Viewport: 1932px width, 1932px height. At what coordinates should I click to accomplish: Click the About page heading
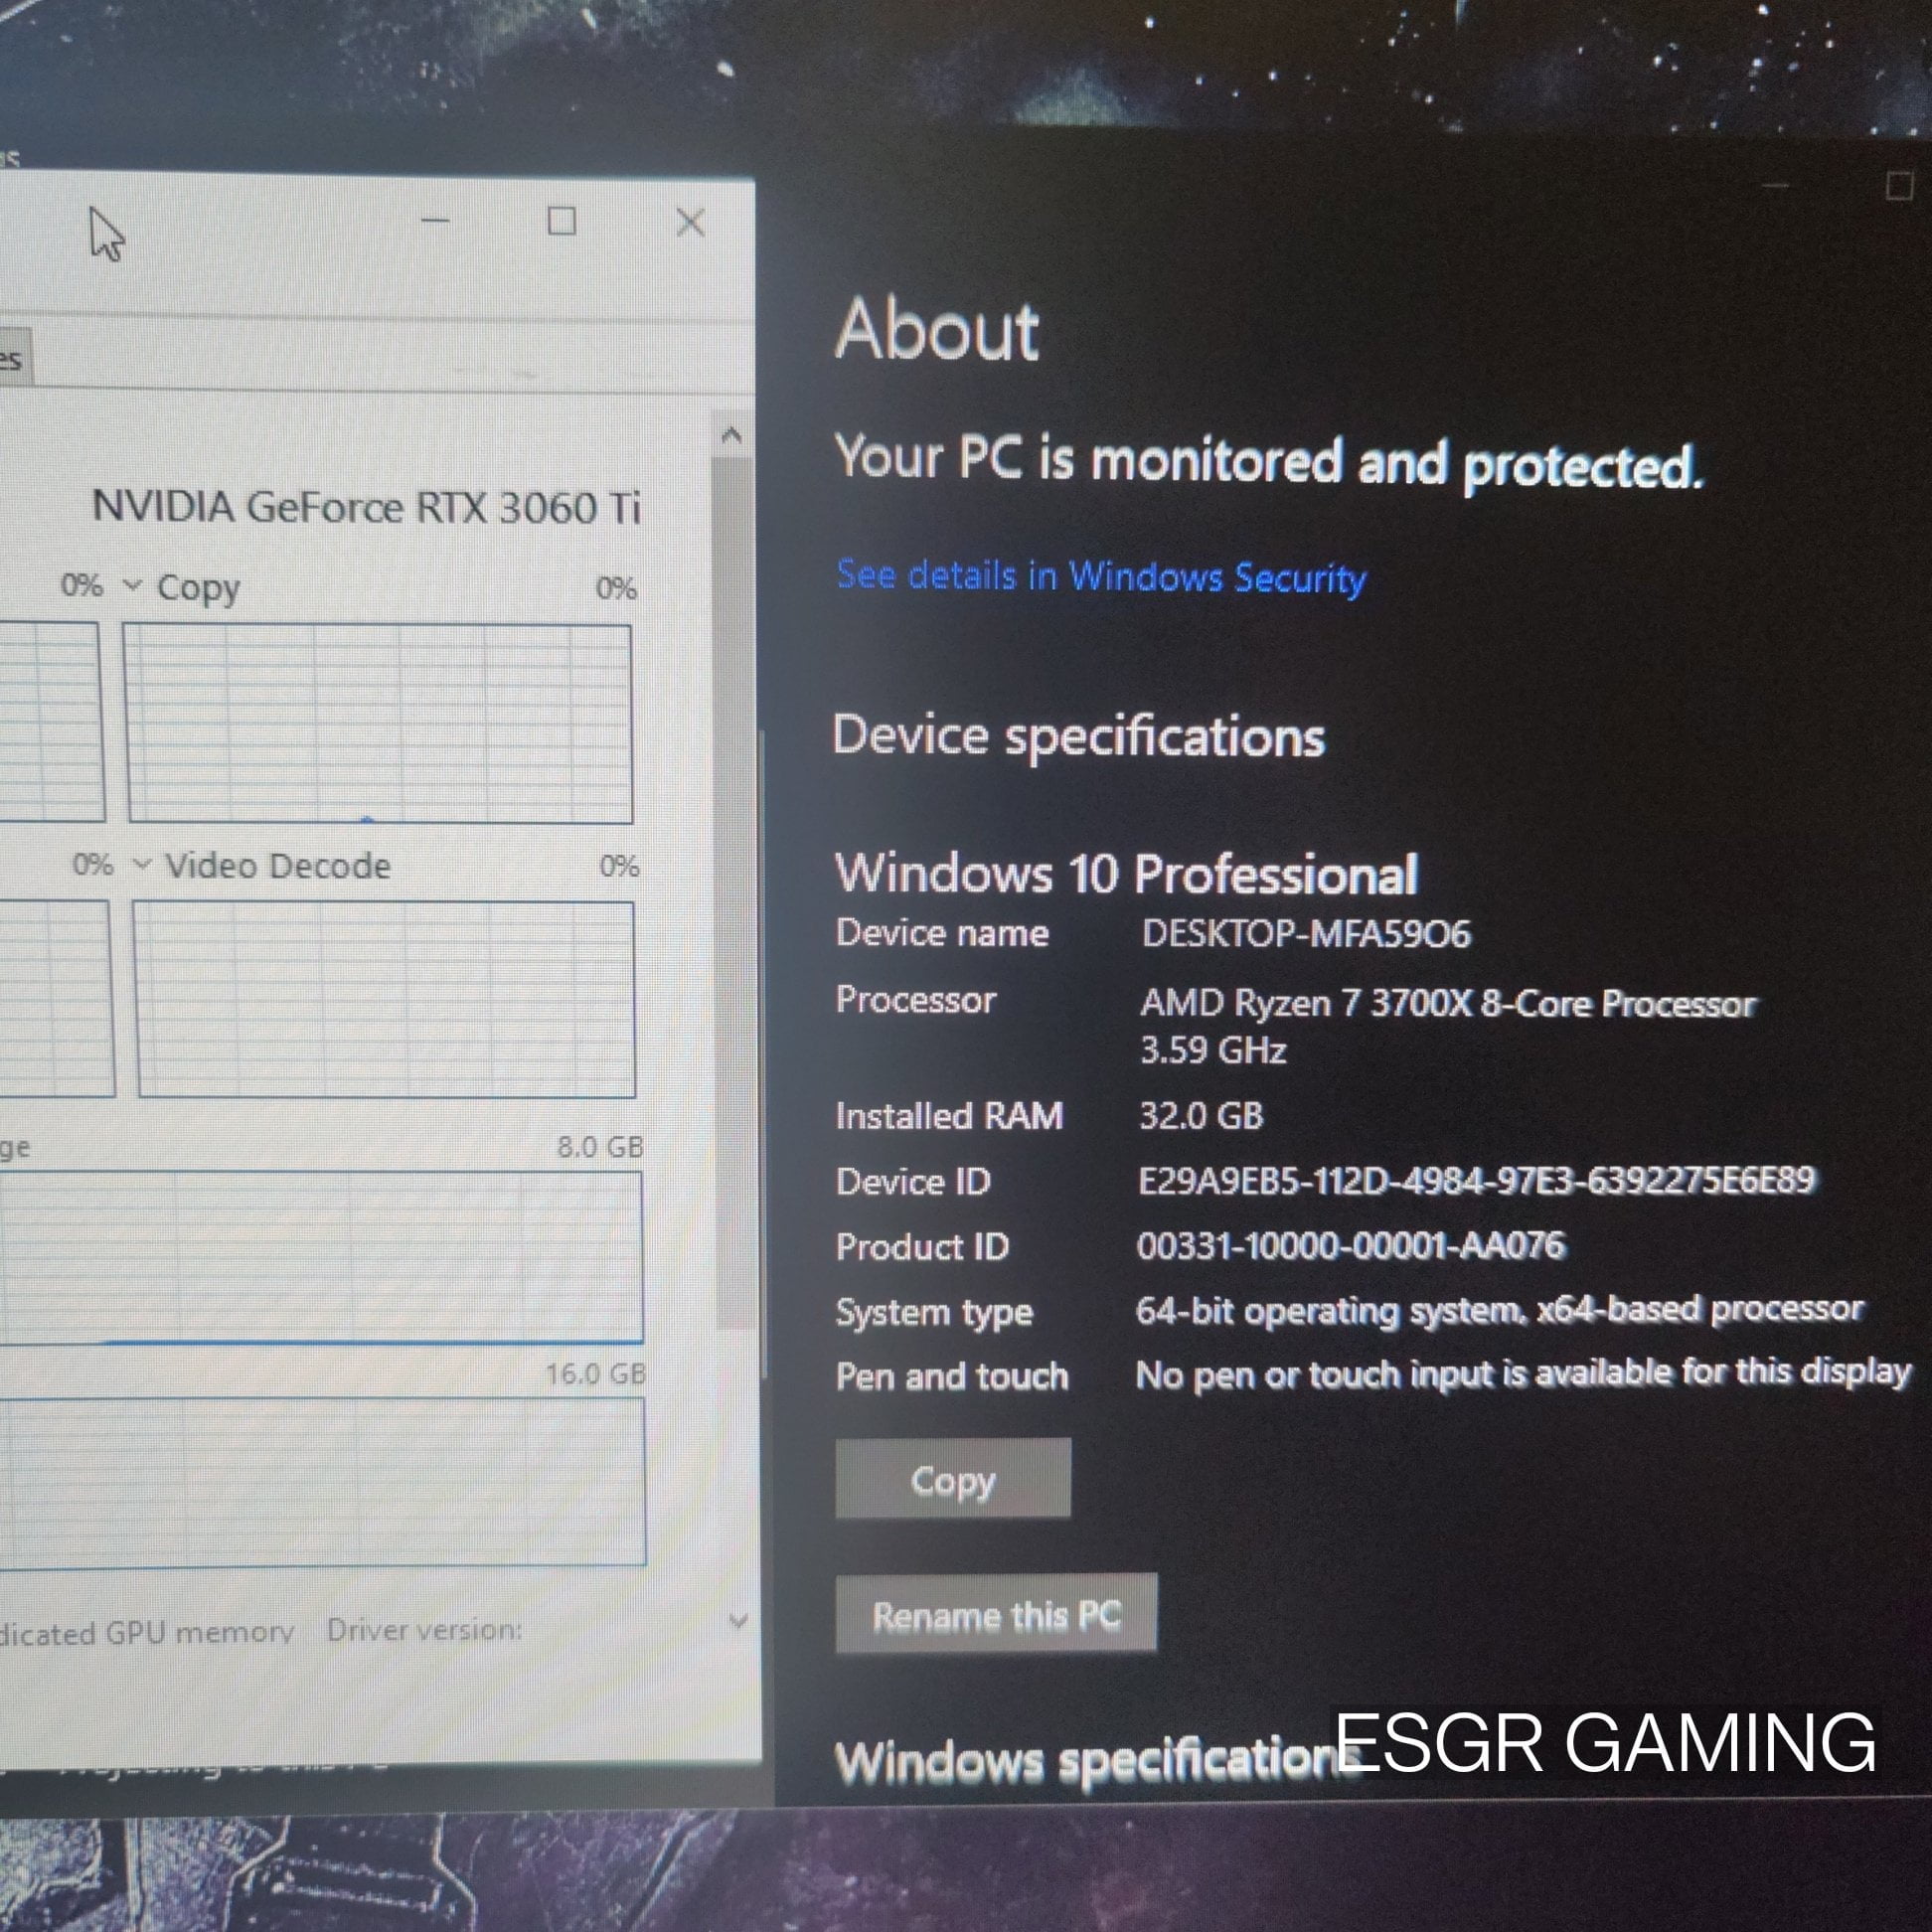(x=938, y=330)
